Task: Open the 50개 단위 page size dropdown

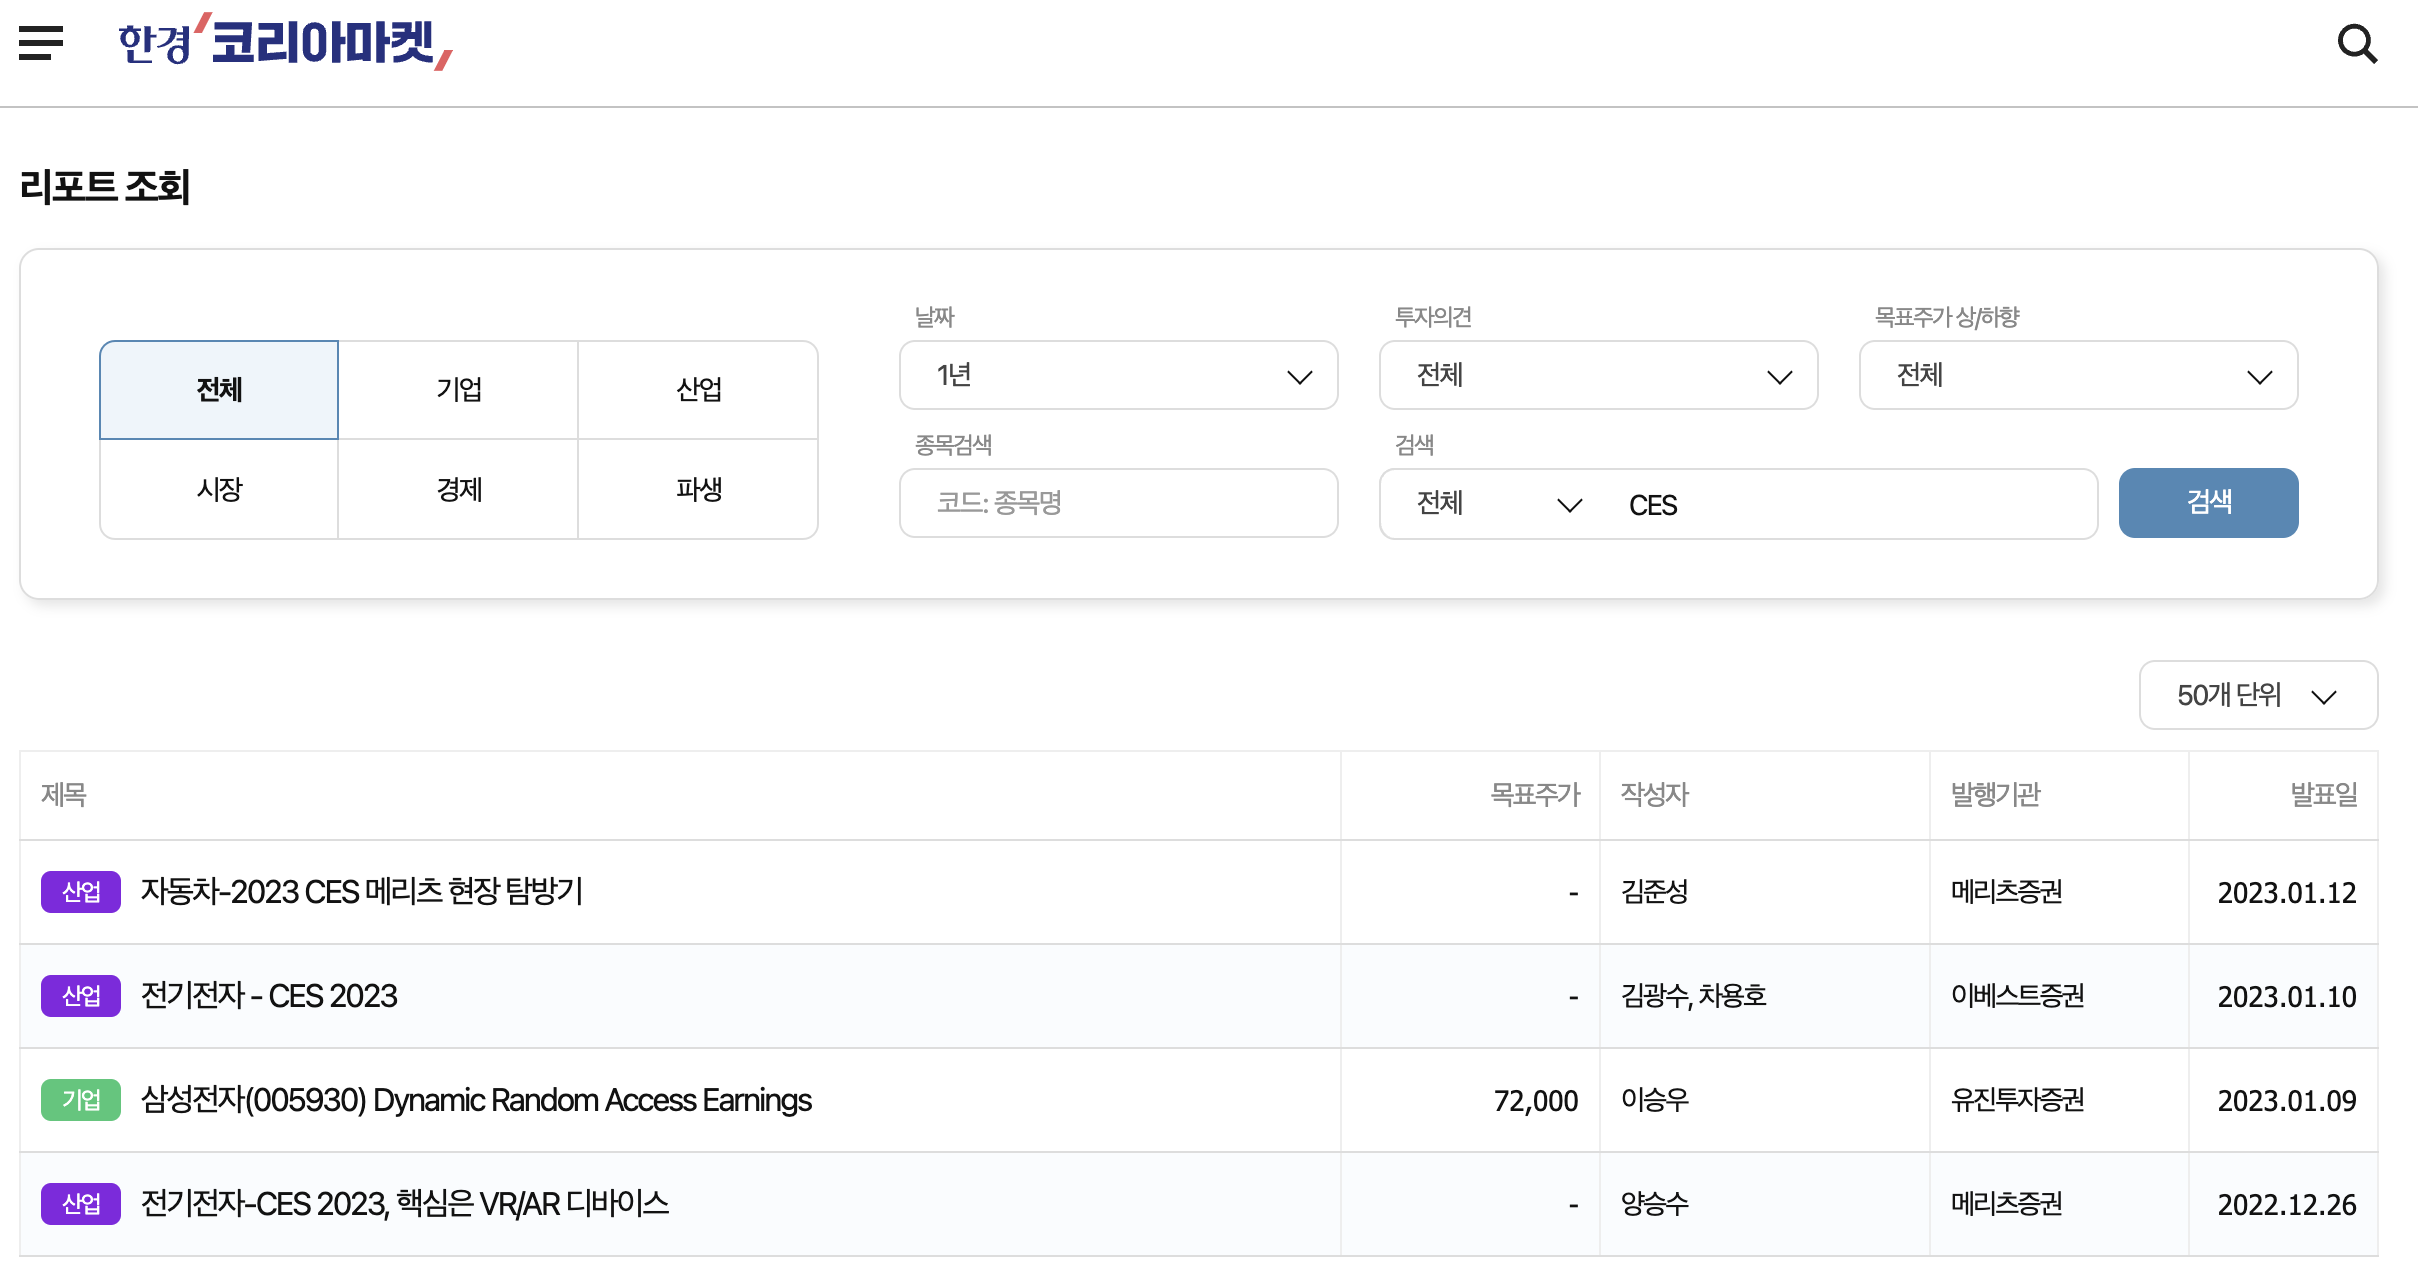Action: coord(2258,695)
